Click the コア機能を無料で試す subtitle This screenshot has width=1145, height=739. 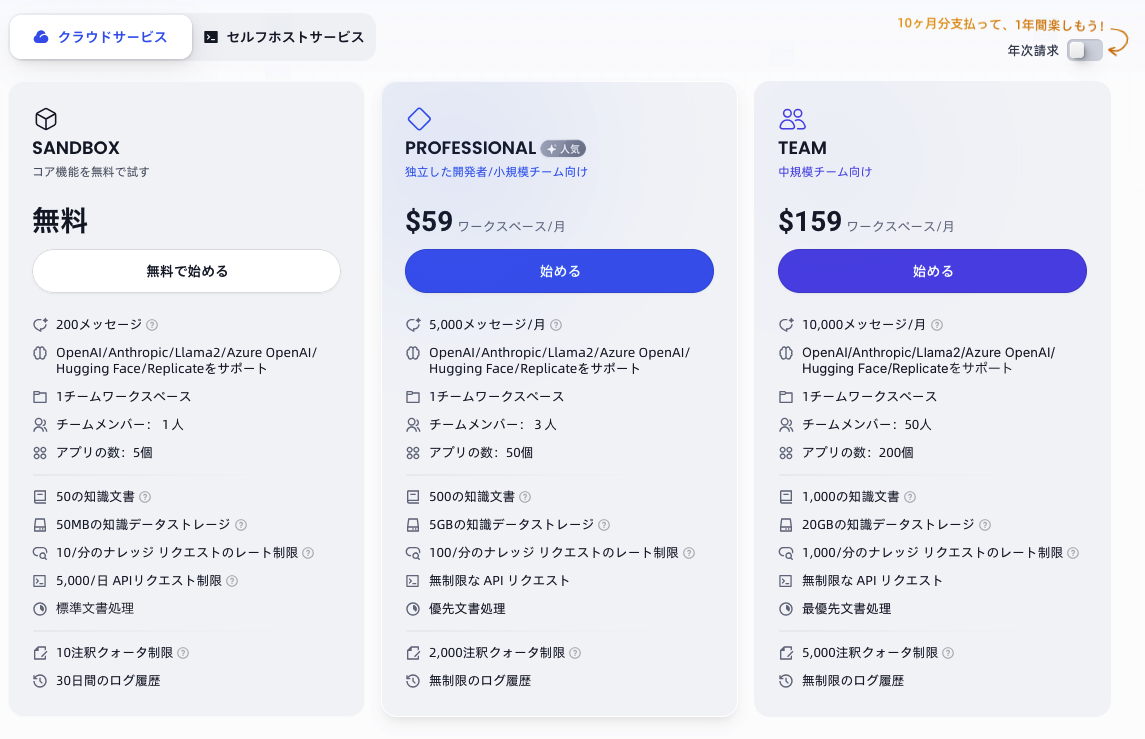91,172
